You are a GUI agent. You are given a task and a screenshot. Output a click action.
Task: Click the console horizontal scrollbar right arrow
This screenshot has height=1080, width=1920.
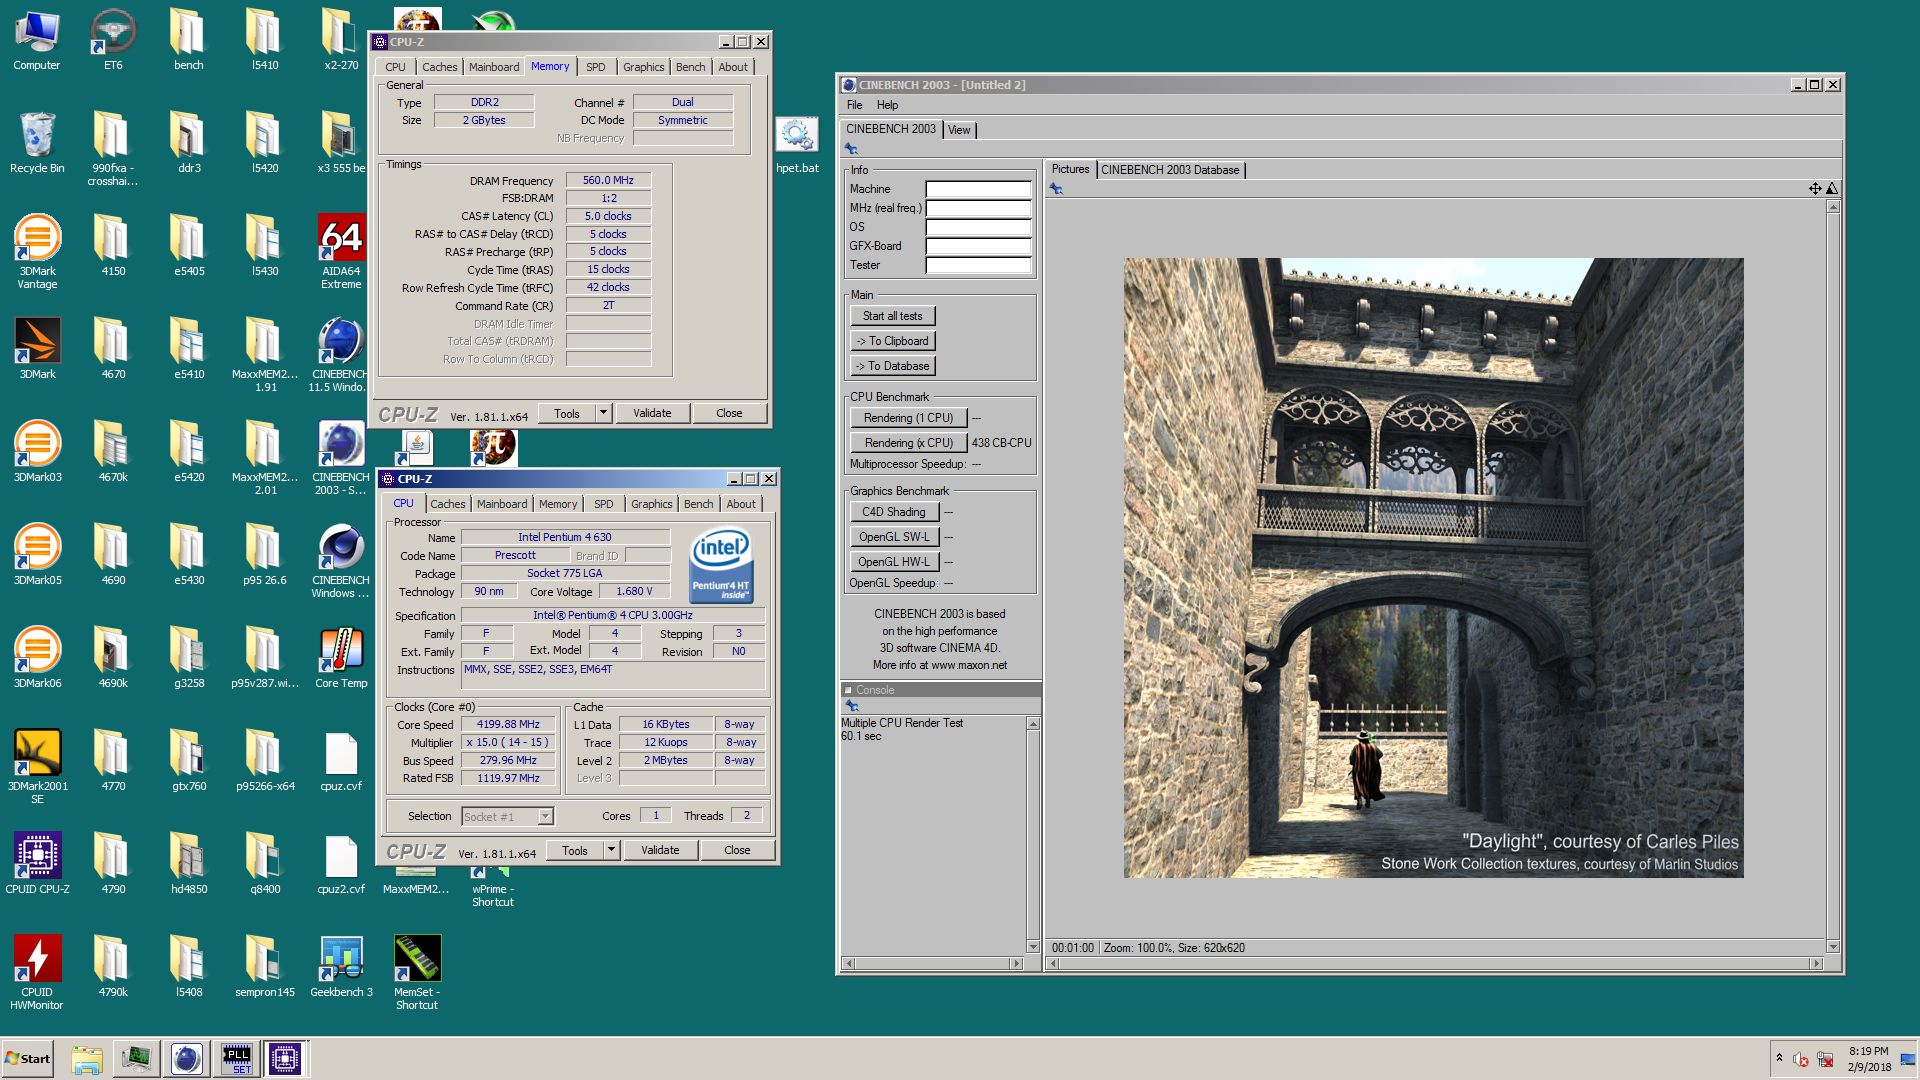pos(1017,964)
